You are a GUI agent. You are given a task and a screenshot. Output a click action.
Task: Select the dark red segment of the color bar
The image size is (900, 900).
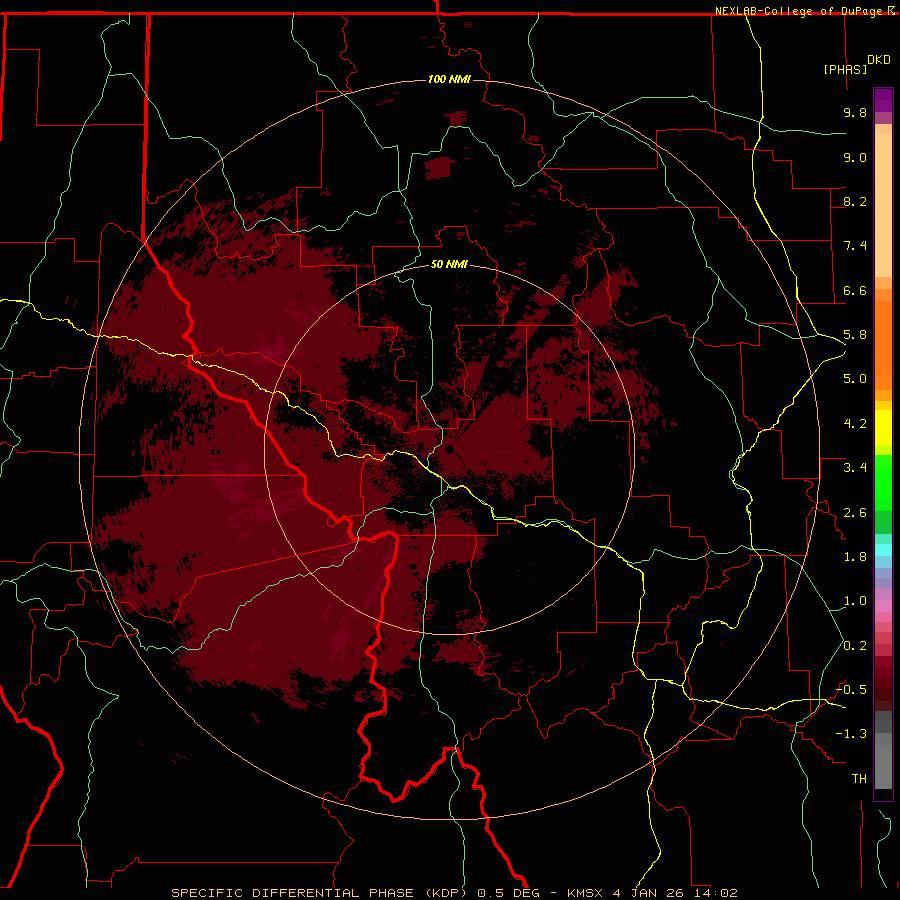[x=883, y=683]
